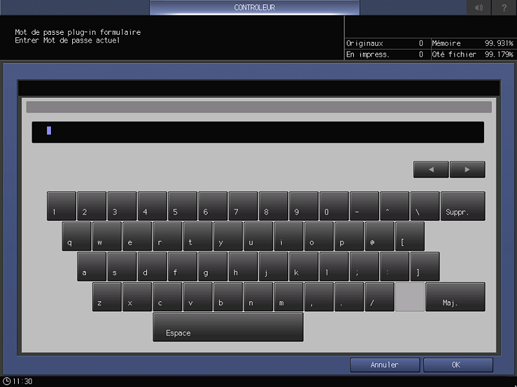Open the help question mark icon
The image size is (517, 387).
[x=504, y=7]
